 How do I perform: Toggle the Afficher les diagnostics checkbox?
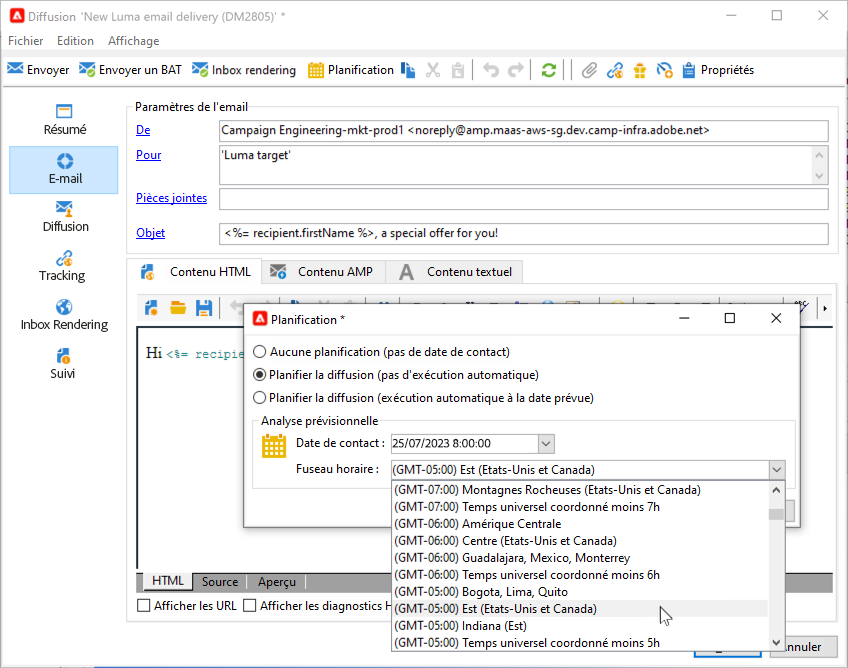[x=250, y=605]
